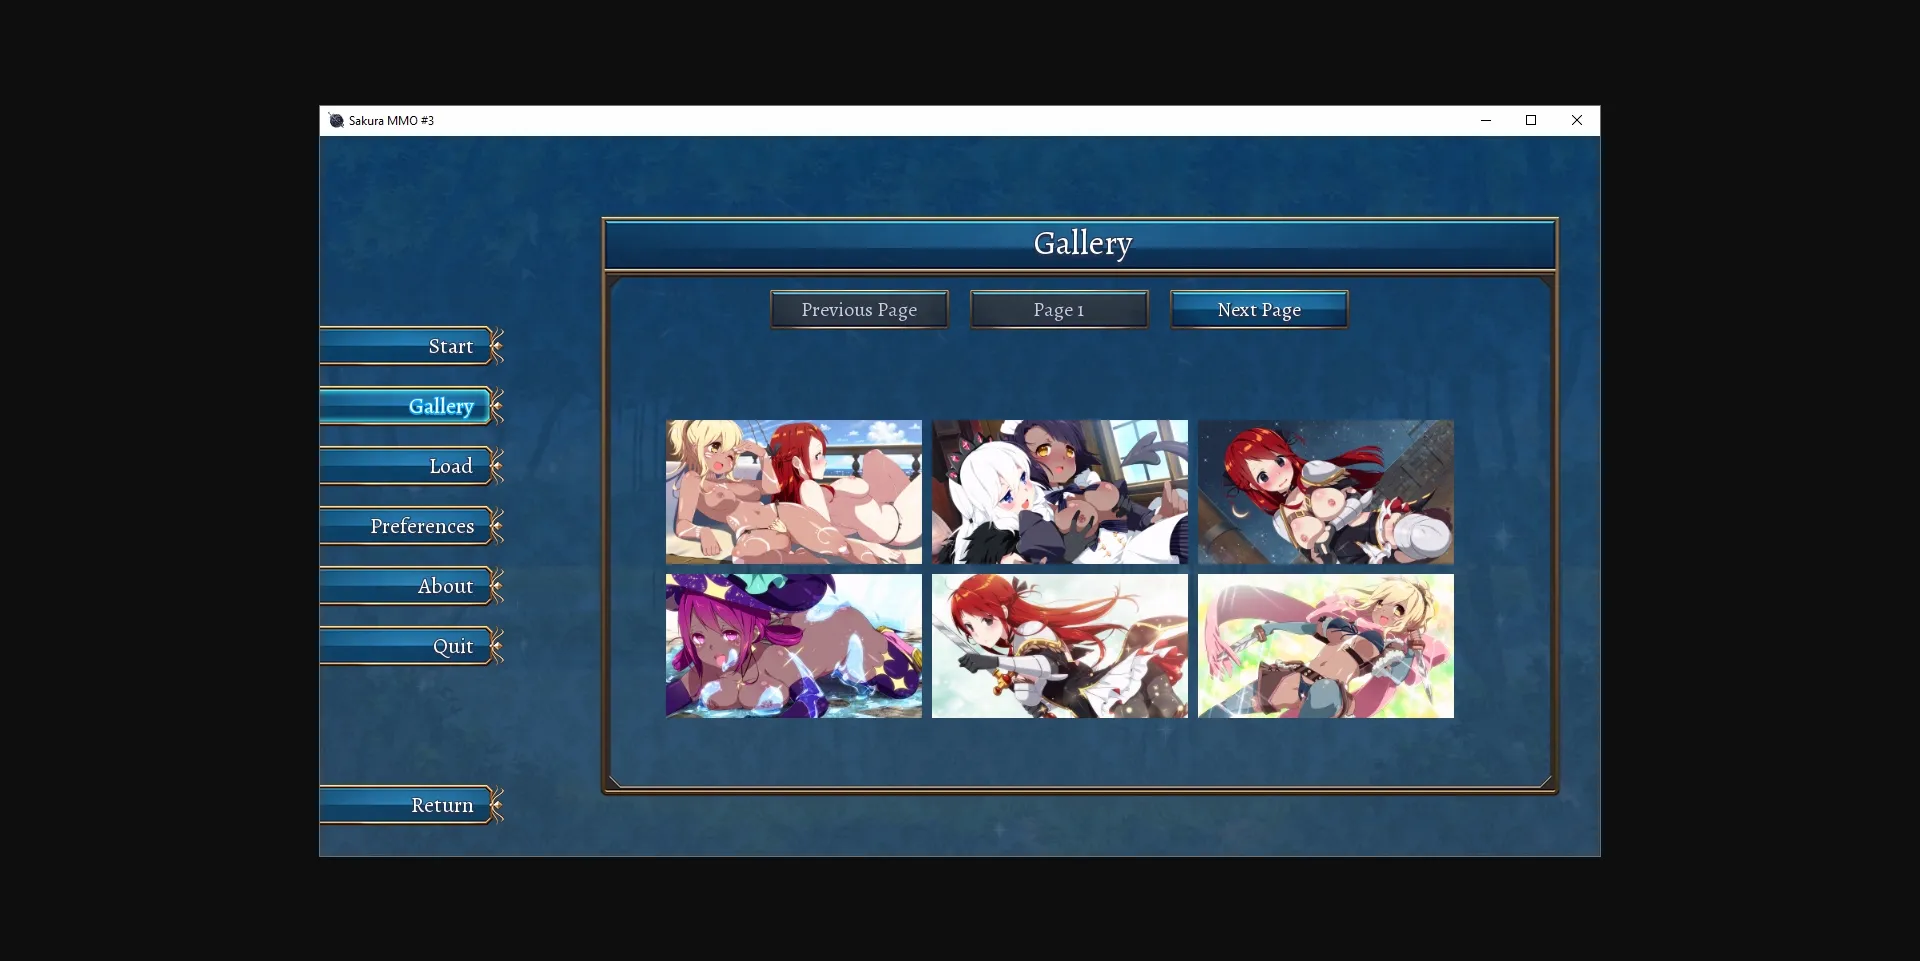Minimize the Sakura MMO window
This screenshot has width=1920, height=961.
[1486, 120]
